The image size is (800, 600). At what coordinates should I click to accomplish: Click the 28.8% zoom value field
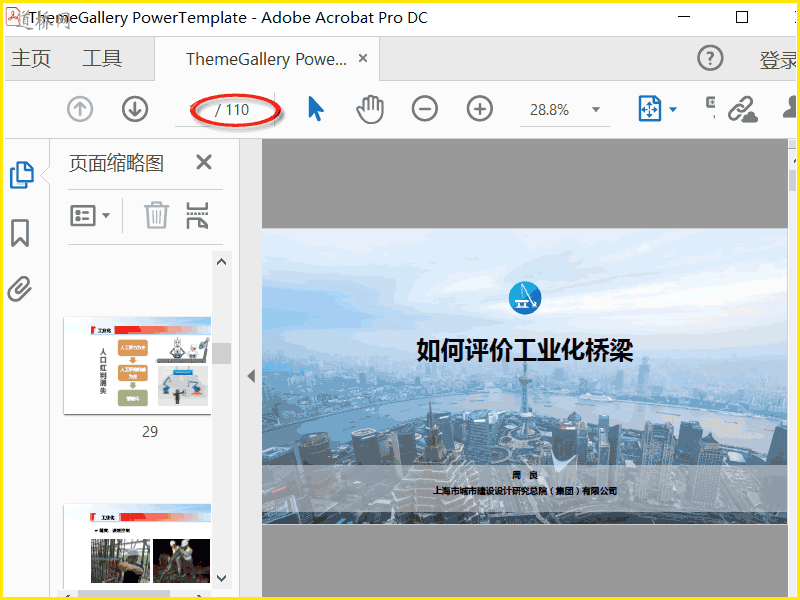coord(549,110)
